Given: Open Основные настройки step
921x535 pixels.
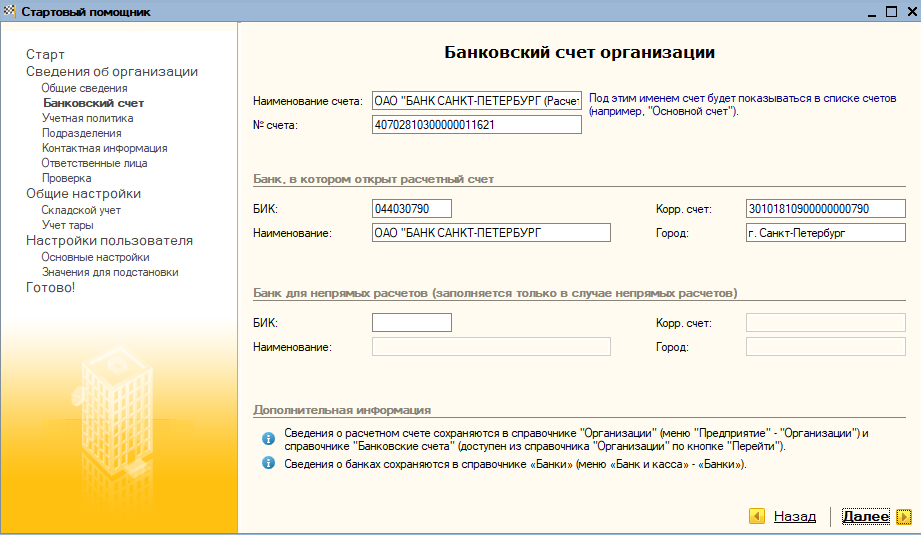Looking at the screenshot, I should [95, 257].
